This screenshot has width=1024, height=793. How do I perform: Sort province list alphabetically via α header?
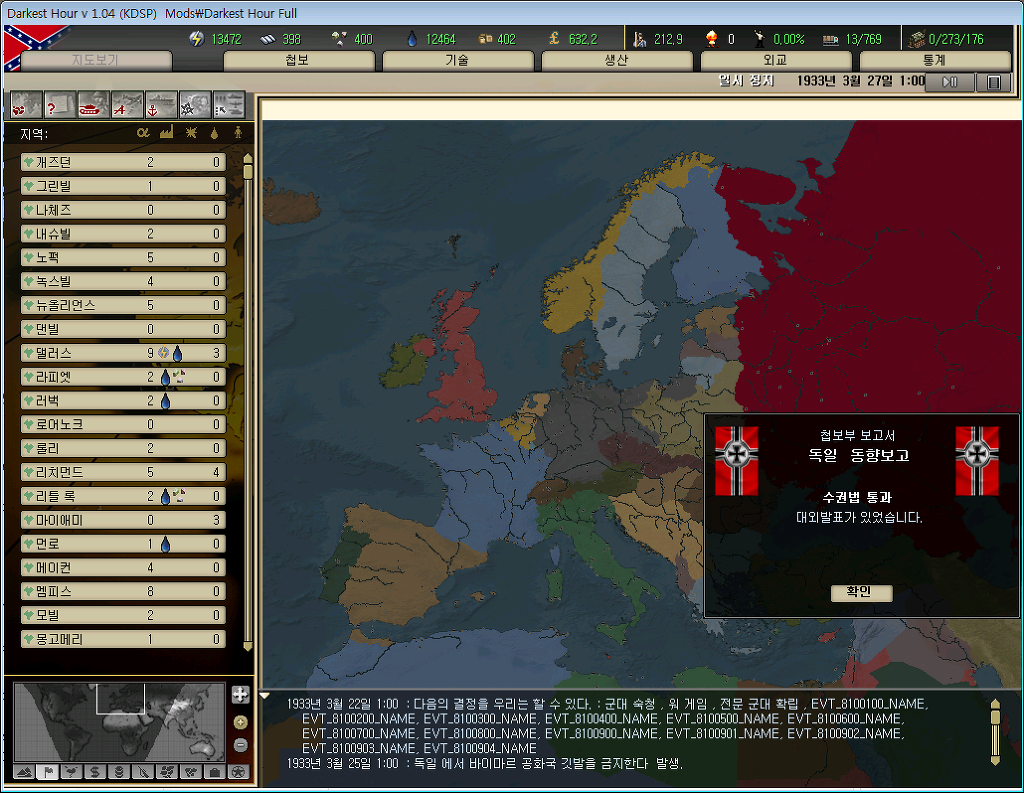pyautogui.click(x=142, y=133)
